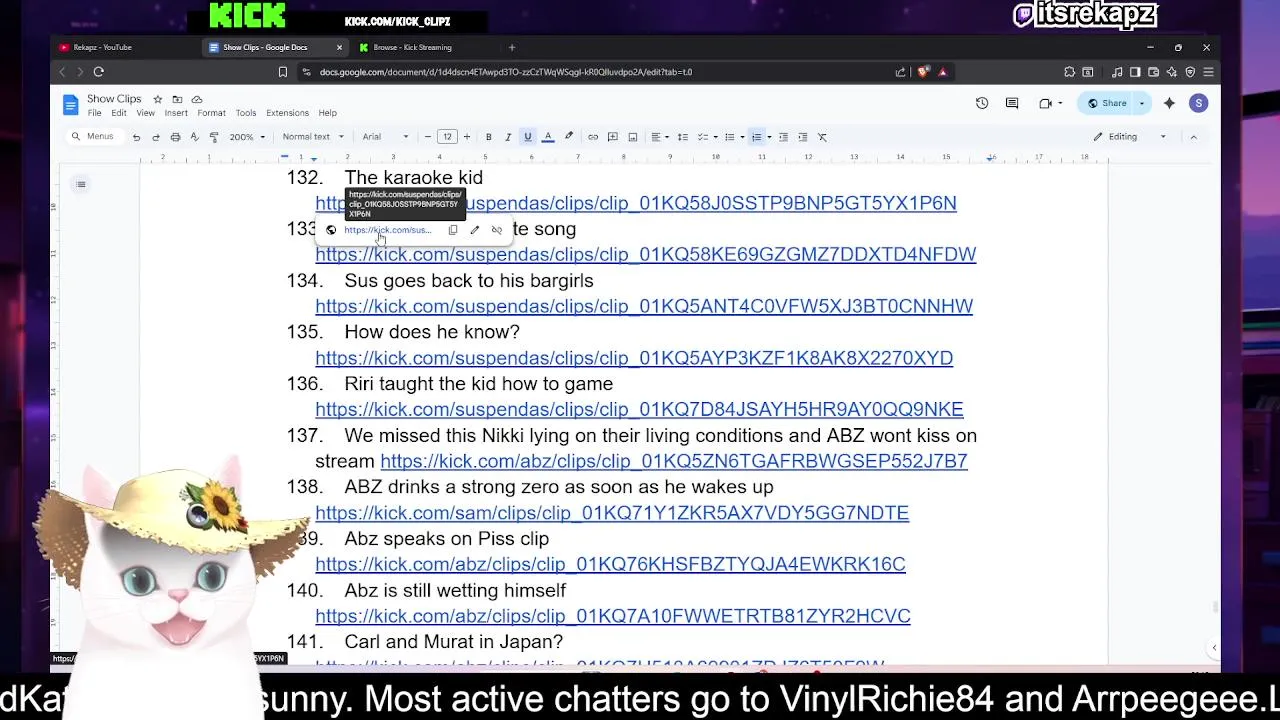Click the Share button

[x=1107, y=103]
